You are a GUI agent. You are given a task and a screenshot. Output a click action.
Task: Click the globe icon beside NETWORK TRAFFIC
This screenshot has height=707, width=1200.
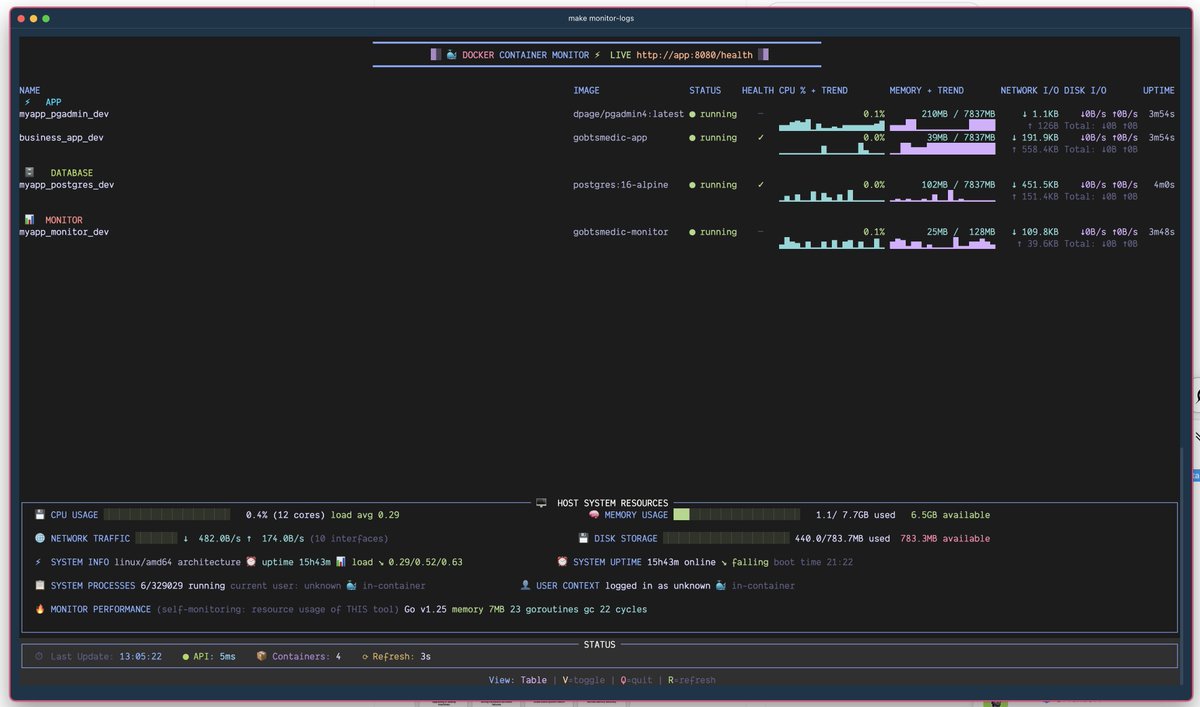point(40,538)
